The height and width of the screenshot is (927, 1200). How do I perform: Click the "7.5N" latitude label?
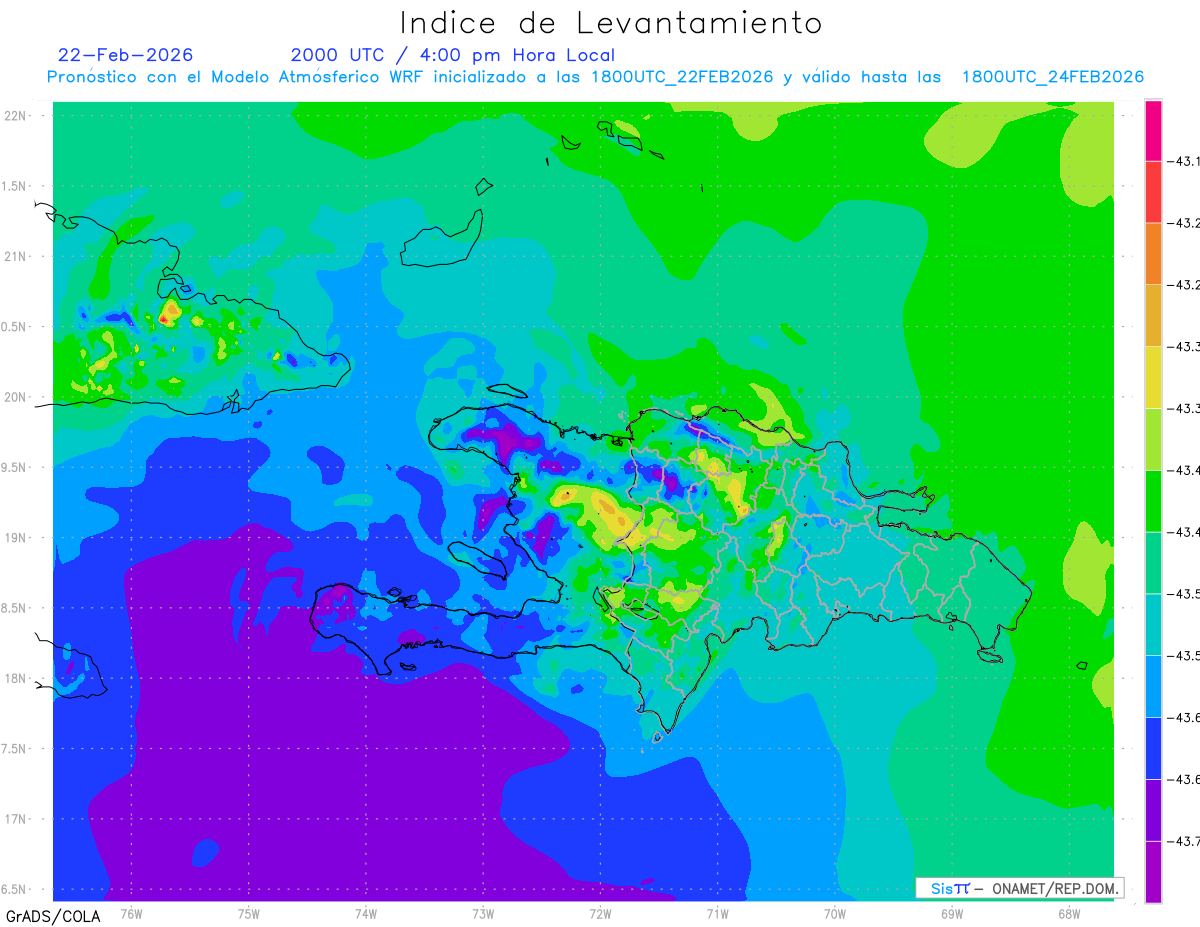[14, 749]
